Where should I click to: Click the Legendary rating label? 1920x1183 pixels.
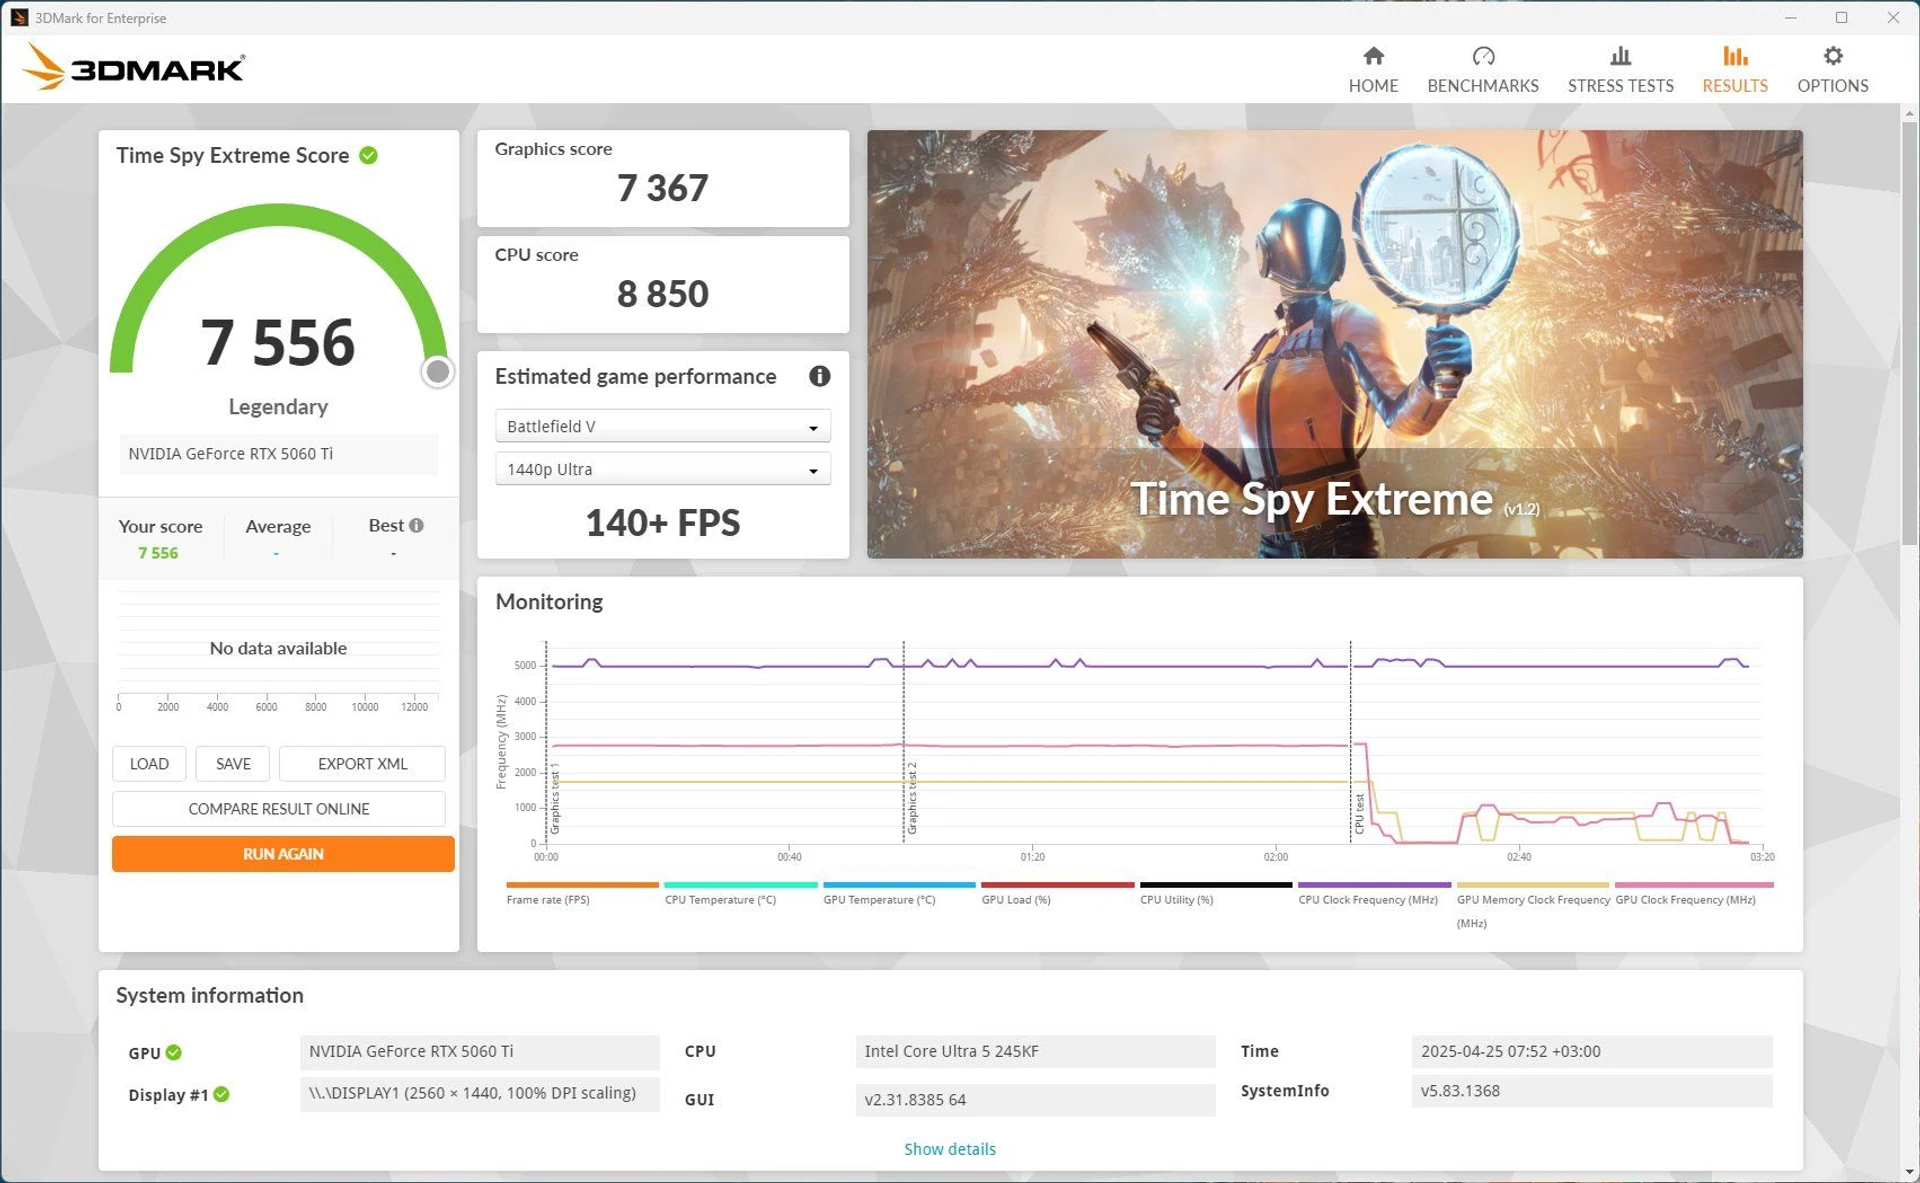coord(278,407)
